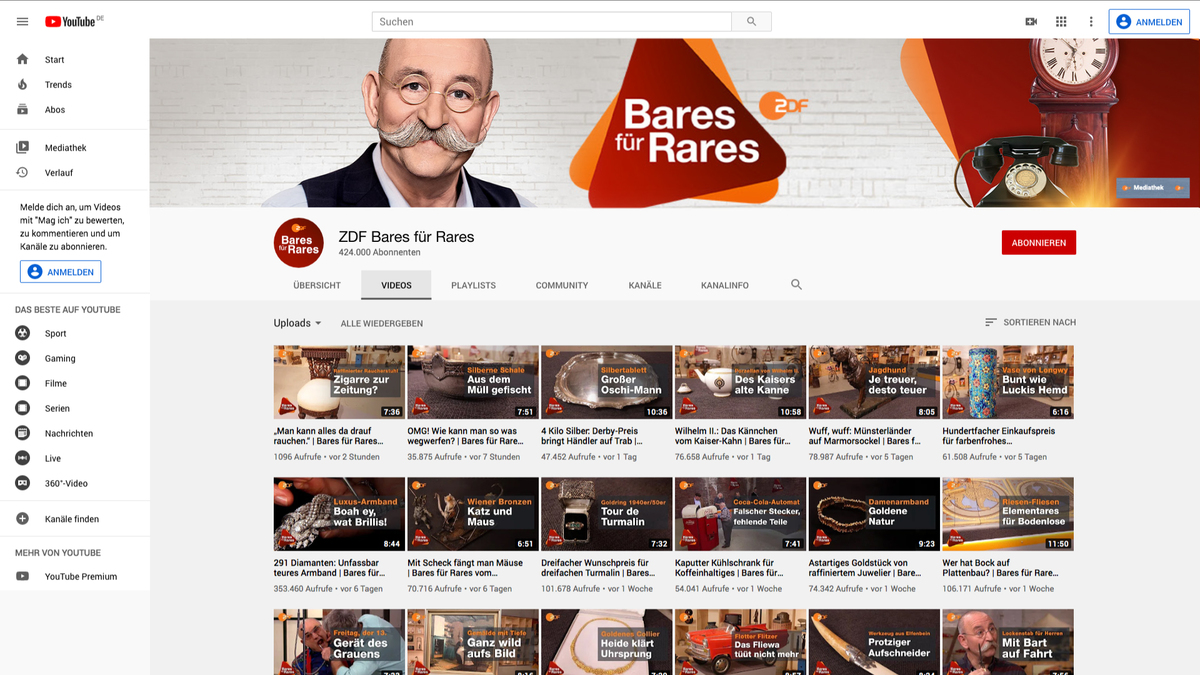Open the YouTube apps grid icon
This screenshot has height=675, width=1200.
click(x=1061, y=21)
